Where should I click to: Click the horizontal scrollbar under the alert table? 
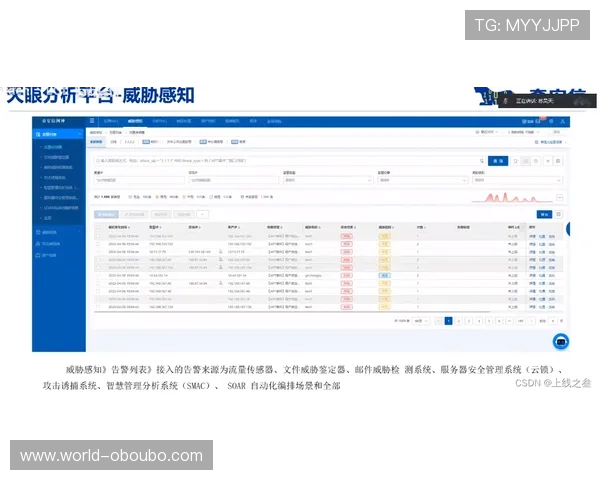pos(292,312)
